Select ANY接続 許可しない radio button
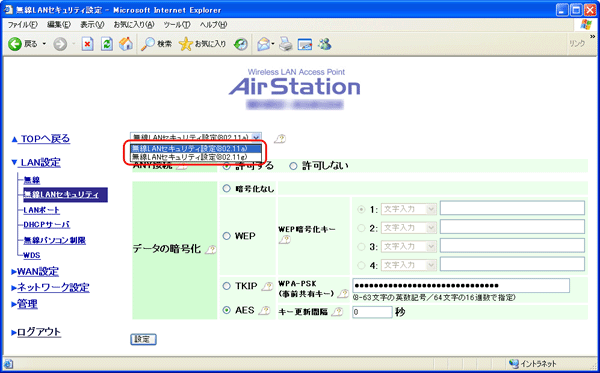 point(293,166)
